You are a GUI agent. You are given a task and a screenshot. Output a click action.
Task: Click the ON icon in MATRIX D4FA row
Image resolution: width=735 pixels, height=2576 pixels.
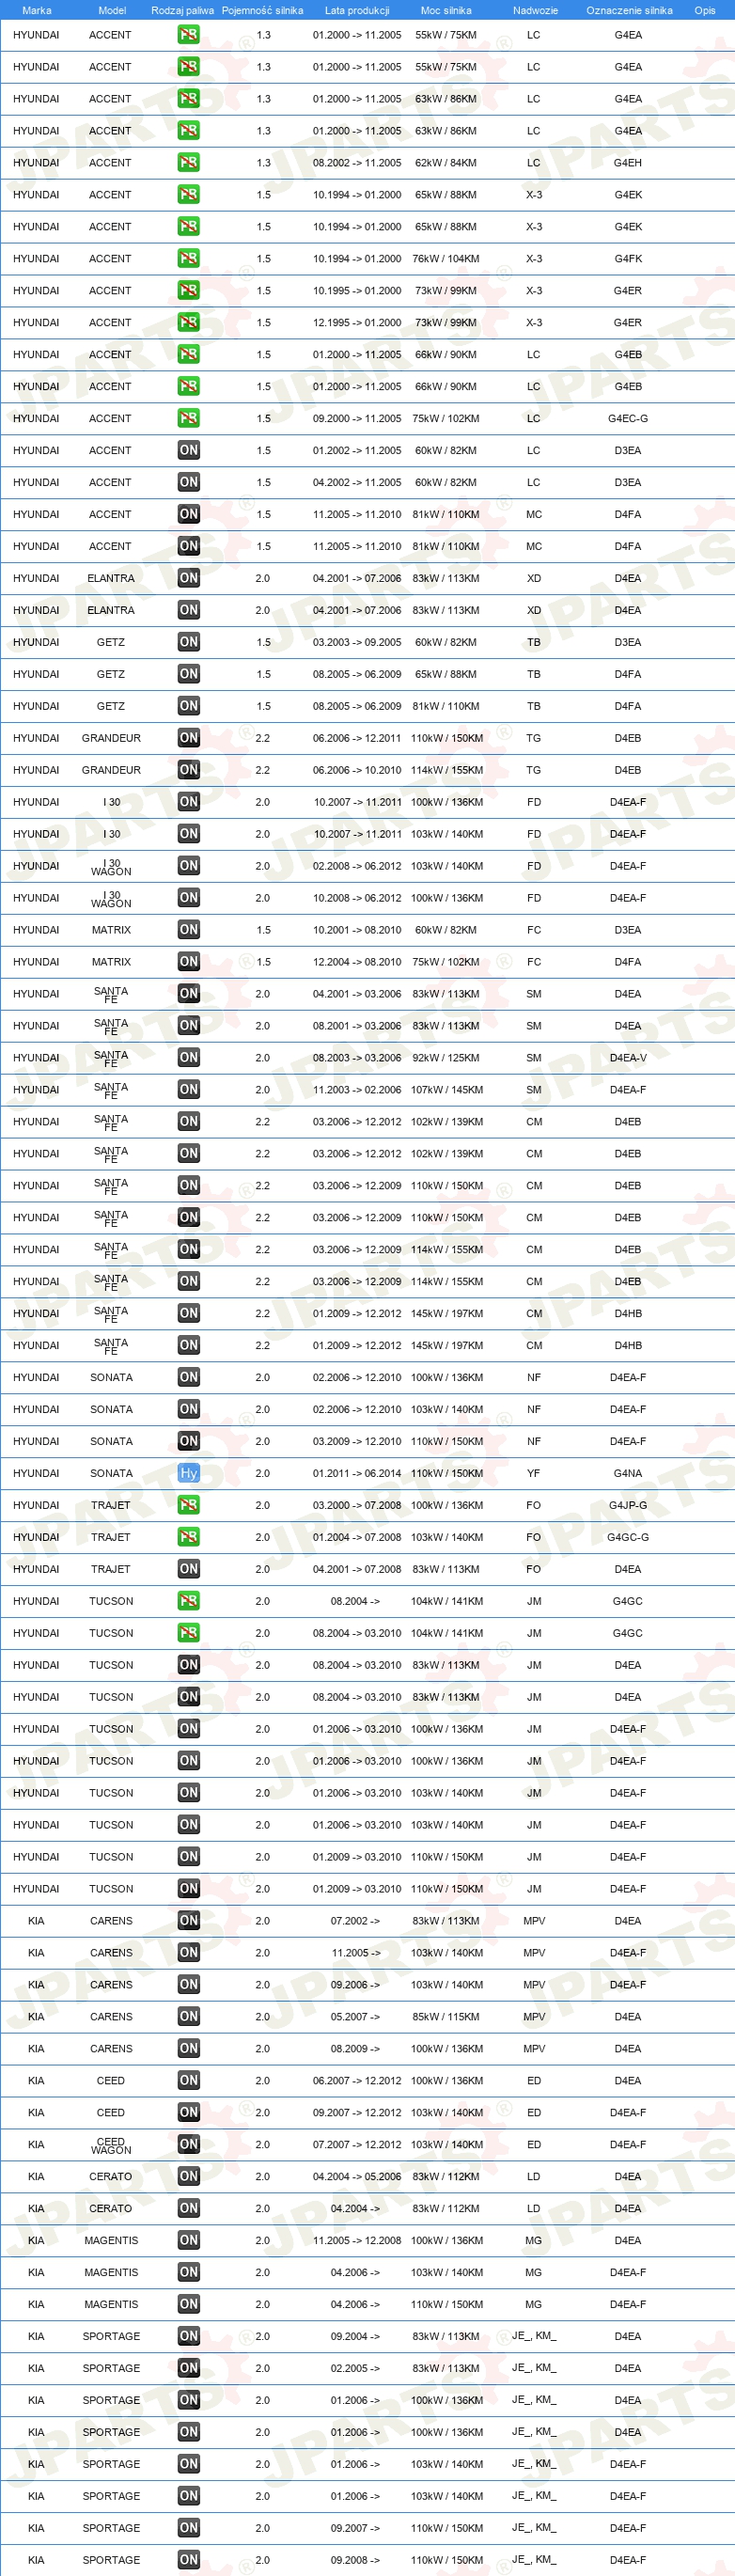click(188, 962)
